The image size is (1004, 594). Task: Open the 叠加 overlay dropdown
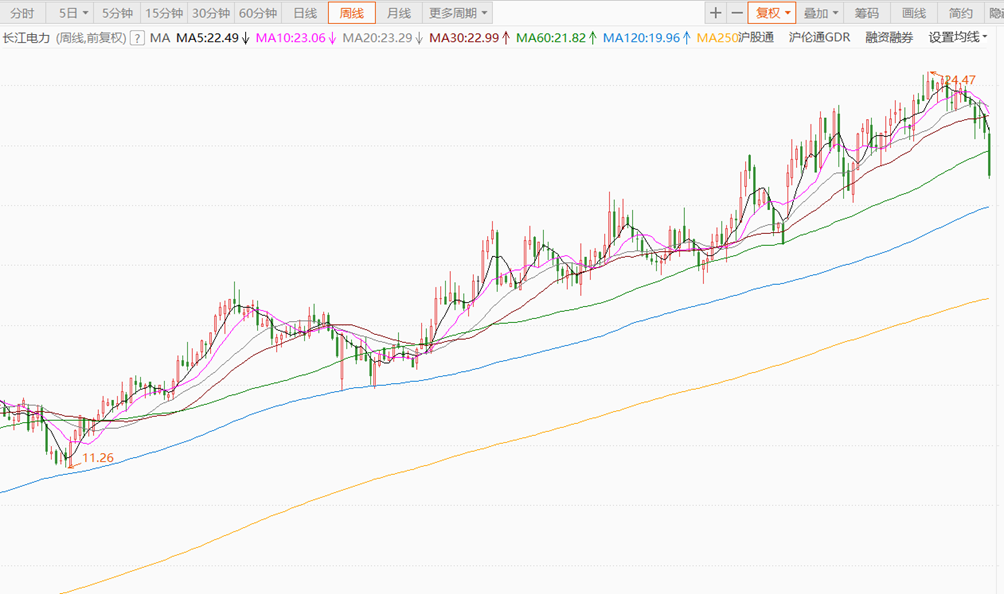pos(820,13)
